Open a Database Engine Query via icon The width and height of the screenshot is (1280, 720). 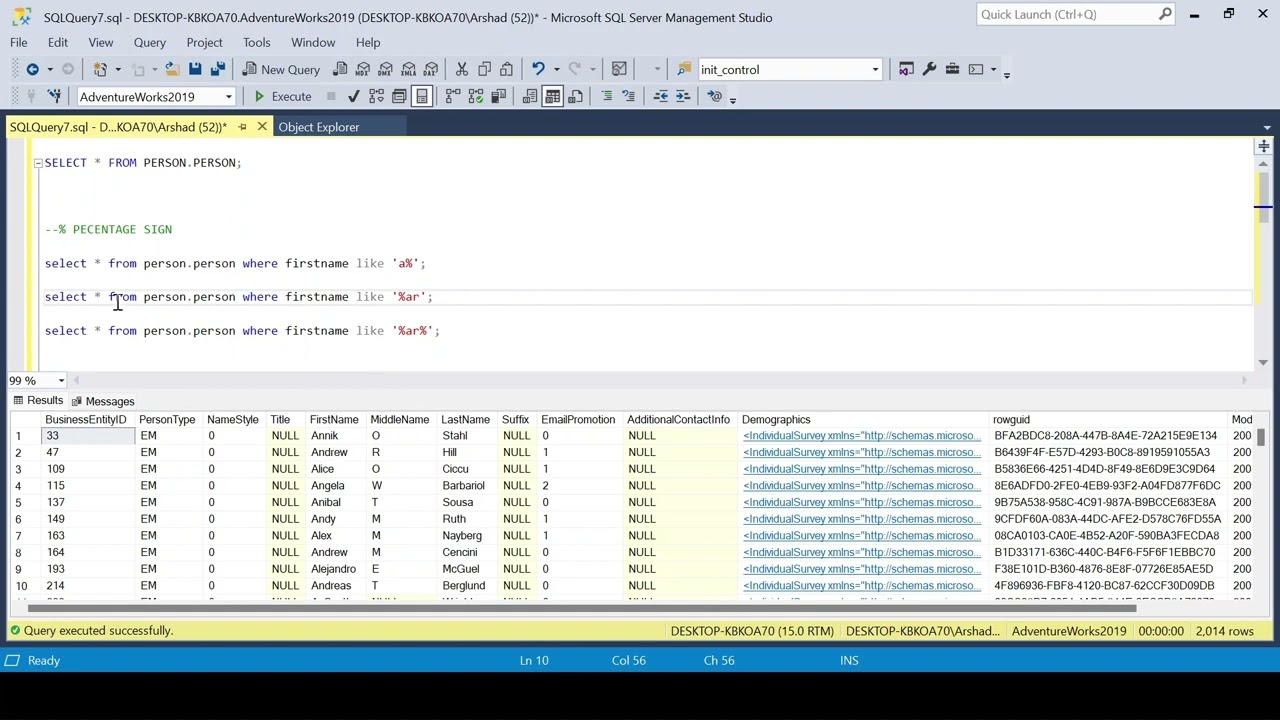(340, 69)
